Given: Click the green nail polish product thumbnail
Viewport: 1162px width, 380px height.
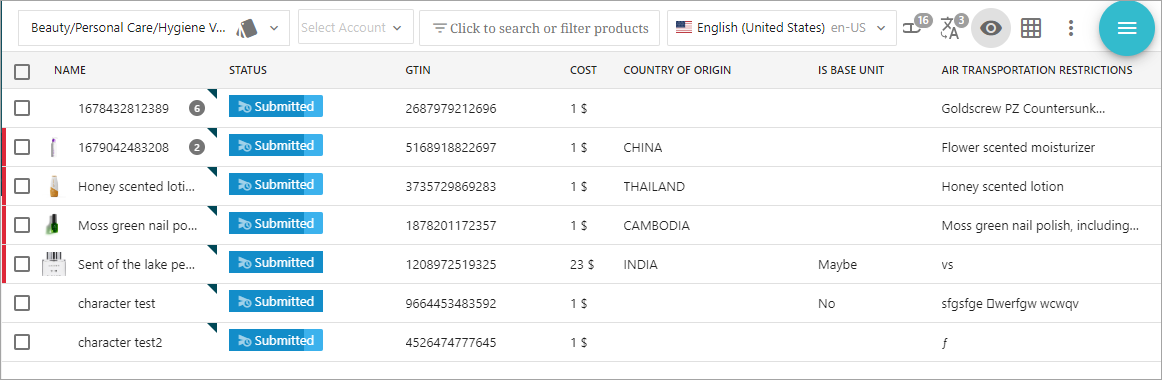Looking at the screenshot, I should (53, 225).
